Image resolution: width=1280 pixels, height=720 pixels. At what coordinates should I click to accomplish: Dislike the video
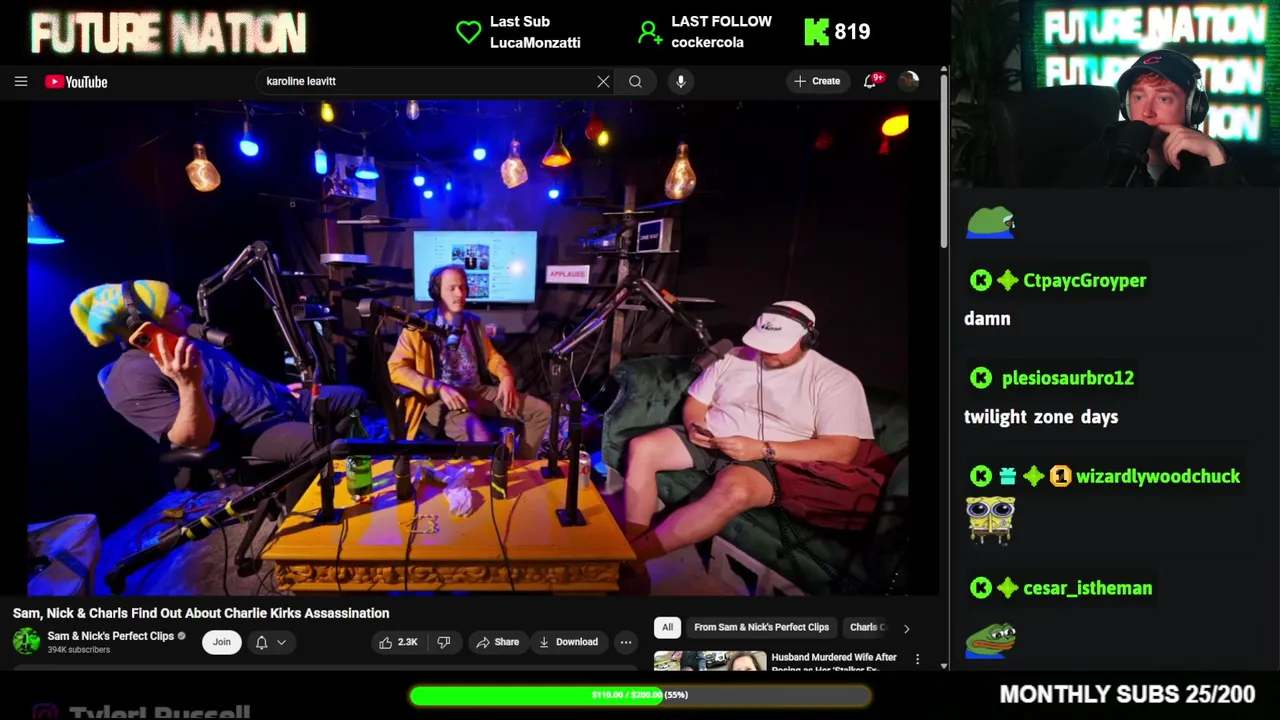tap(444, 642)
